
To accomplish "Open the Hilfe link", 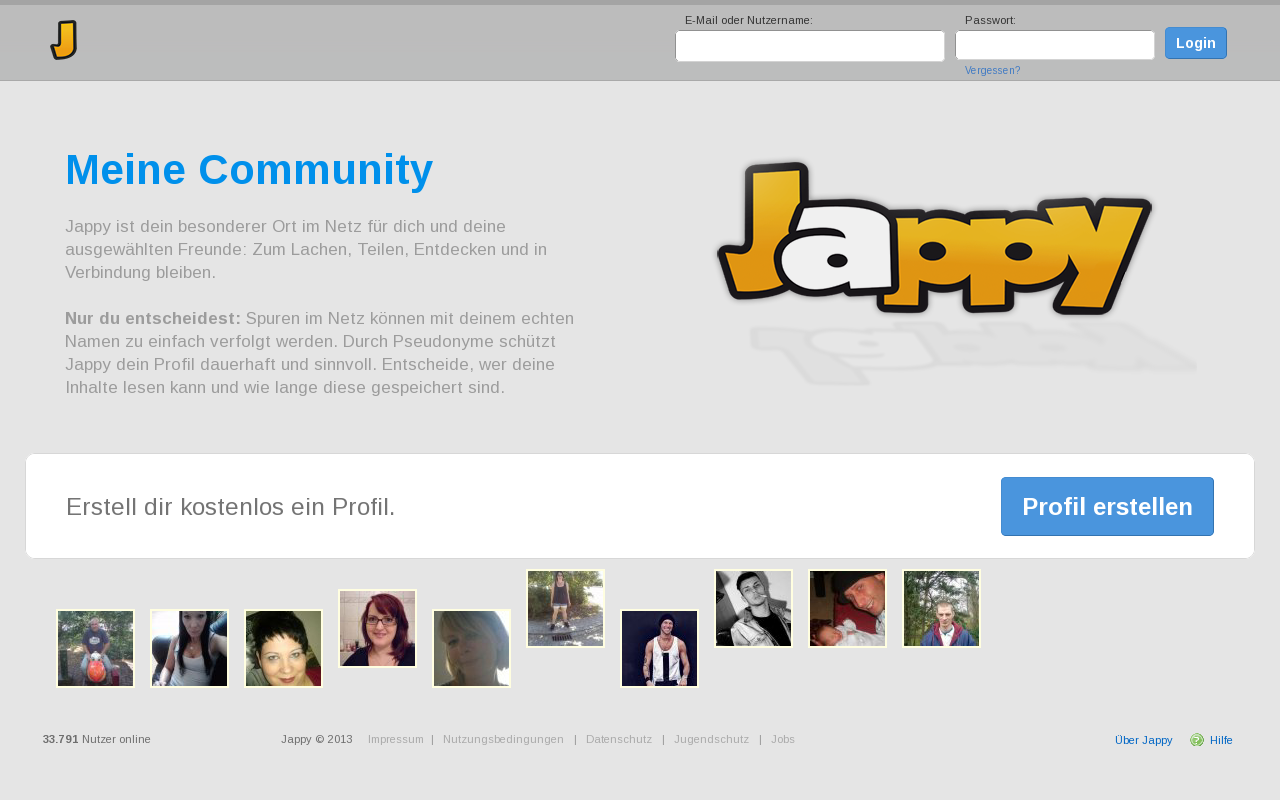I will coord(1221,740).
